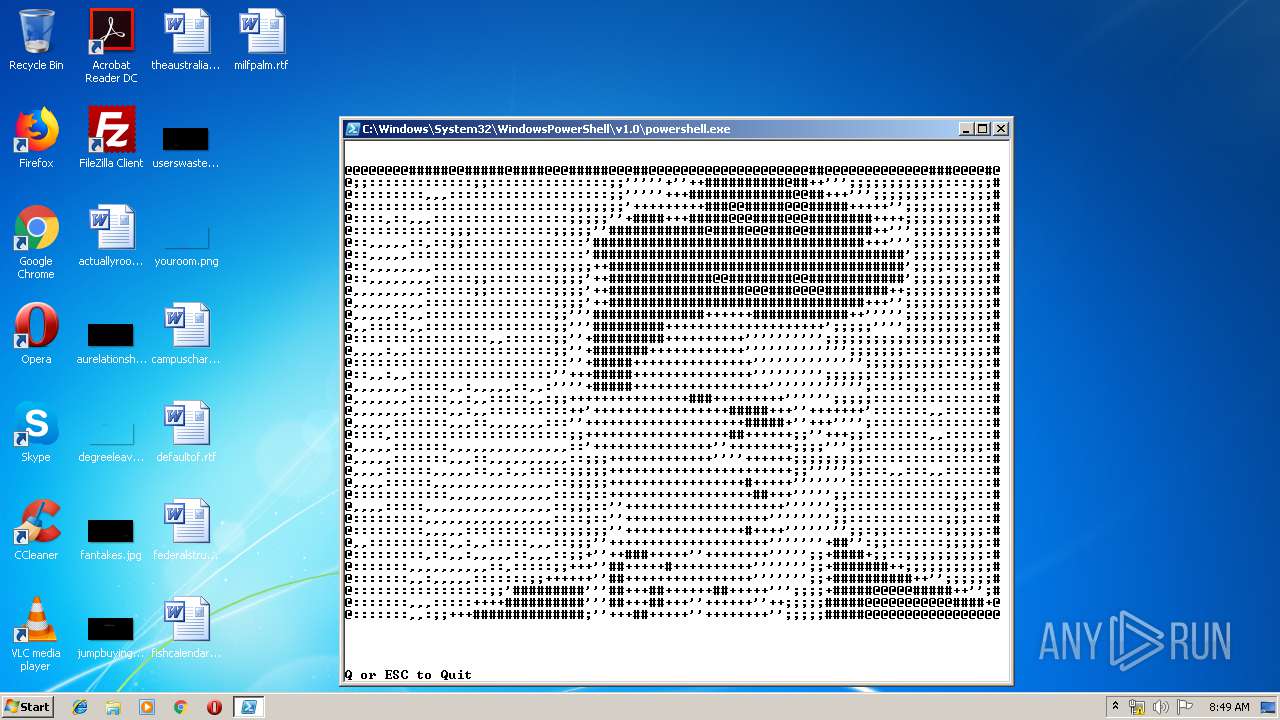The image size is (1280, 720).
Task: Open the 8:49 AM clock in the system tray
Action: pos(1229,707)
